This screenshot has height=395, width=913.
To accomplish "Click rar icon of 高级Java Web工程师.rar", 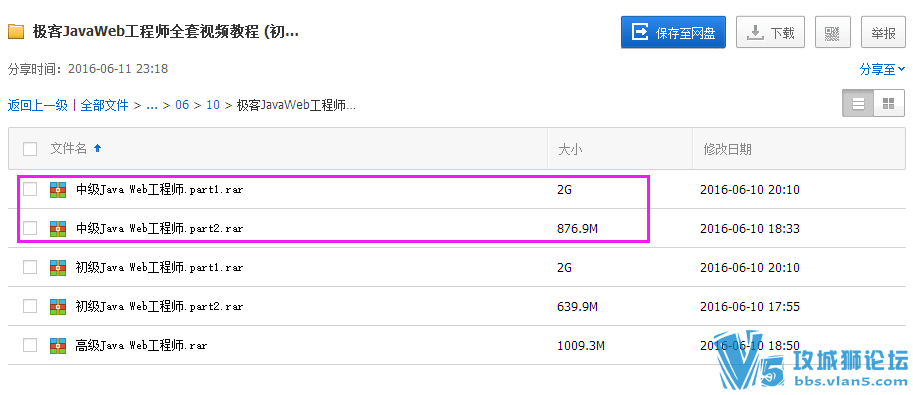I will 58,345.
